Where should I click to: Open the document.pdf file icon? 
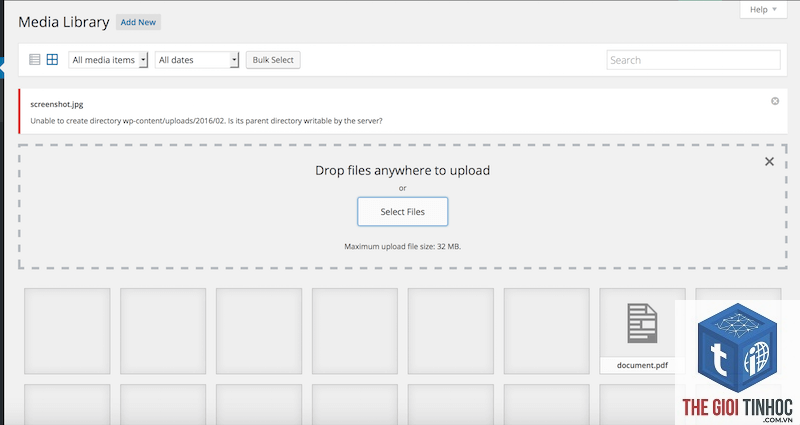pyautogui.click(x=642, y=323)
